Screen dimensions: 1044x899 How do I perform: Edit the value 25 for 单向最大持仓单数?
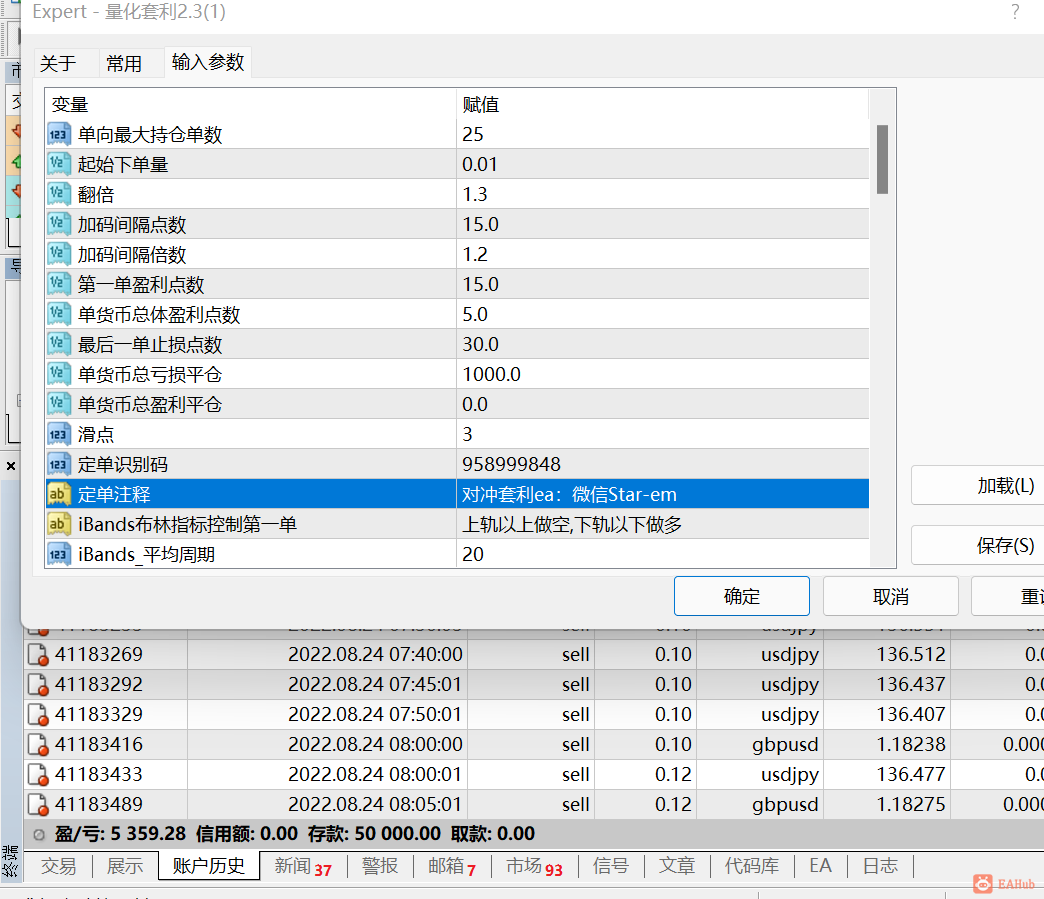662,135
